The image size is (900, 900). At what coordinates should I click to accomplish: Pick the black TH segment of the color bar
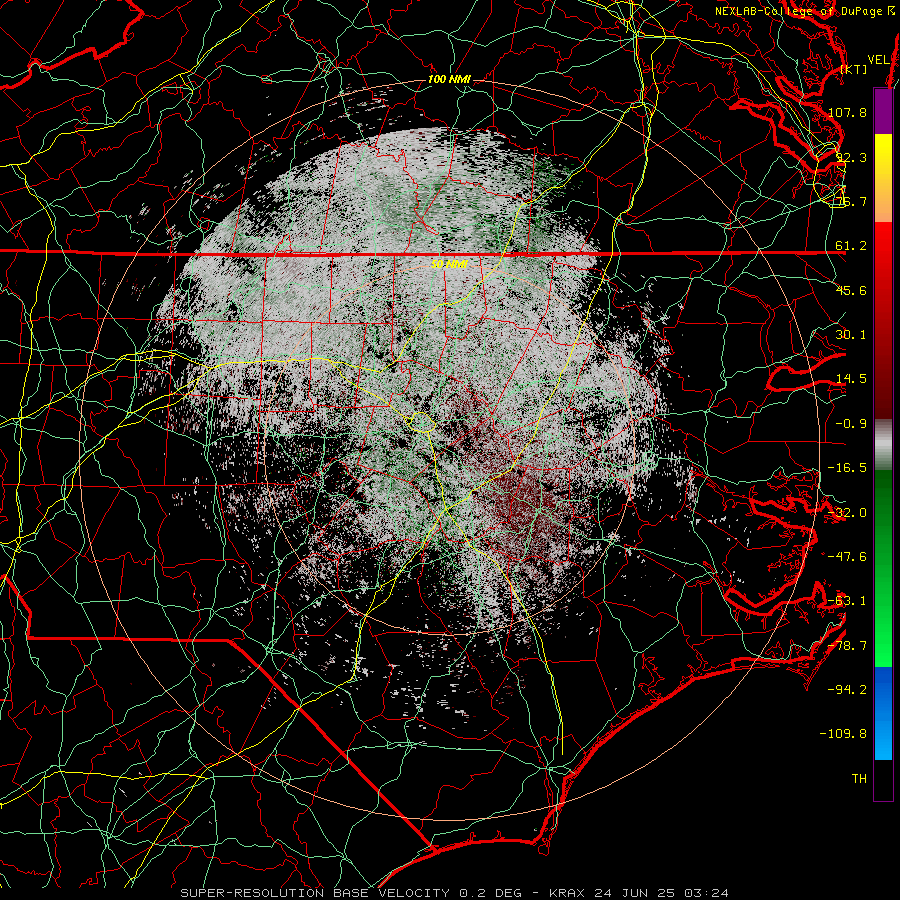[x=883, y=779]
